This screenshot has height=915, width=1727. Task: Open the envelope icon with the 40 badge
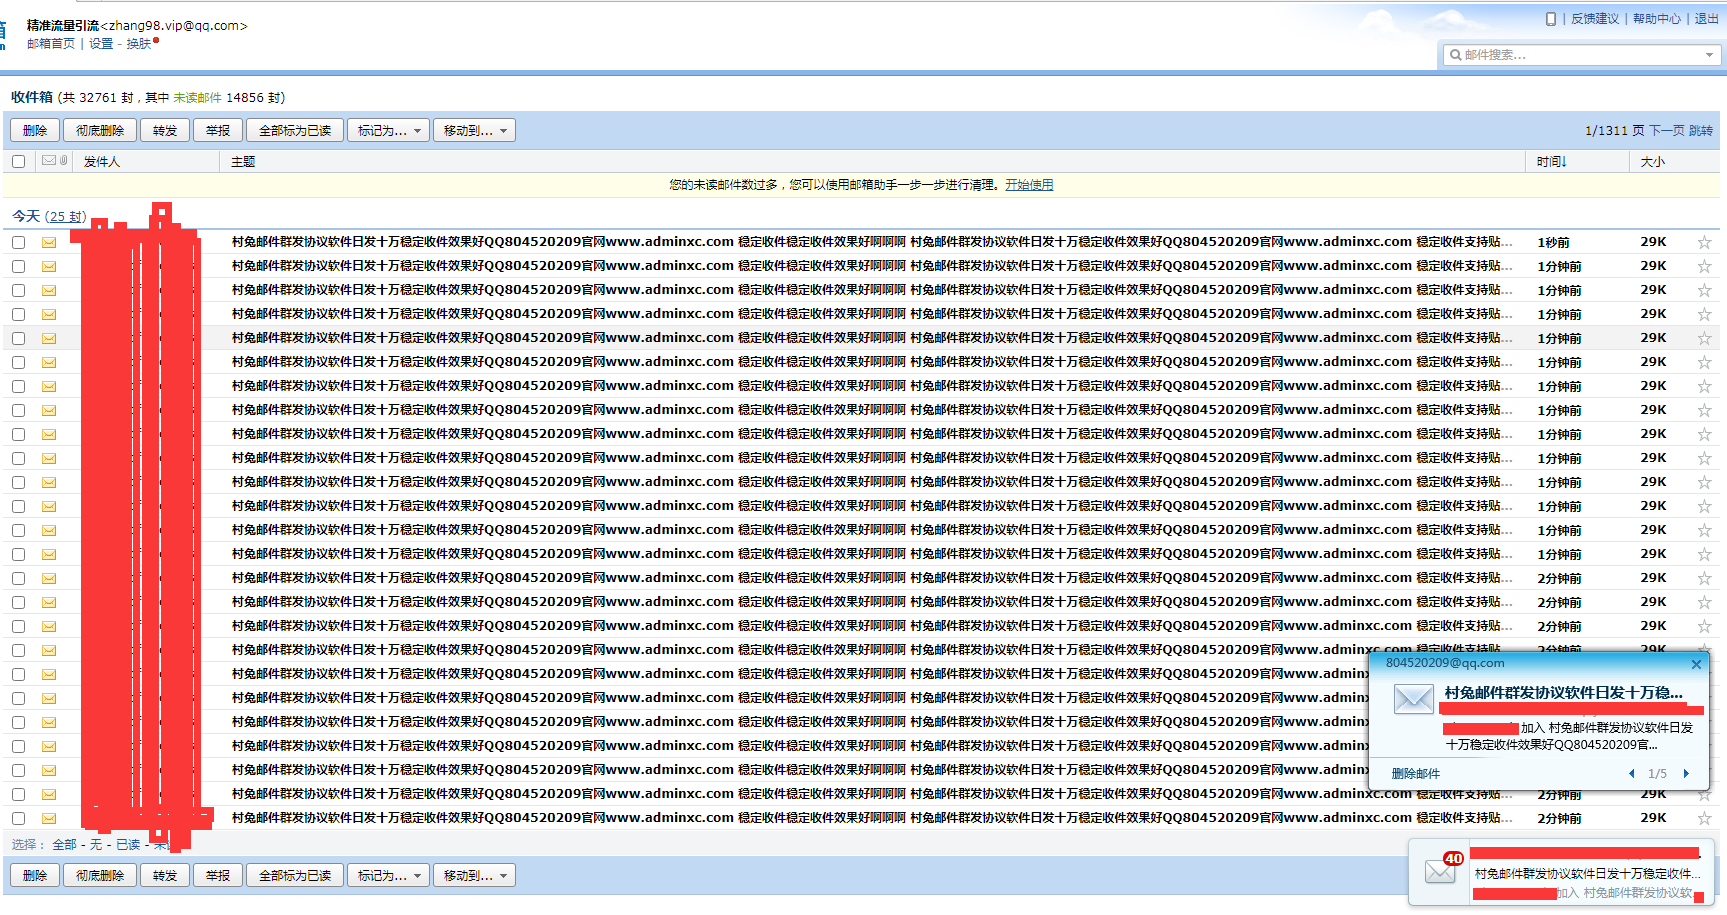[x=1441, y=871]
